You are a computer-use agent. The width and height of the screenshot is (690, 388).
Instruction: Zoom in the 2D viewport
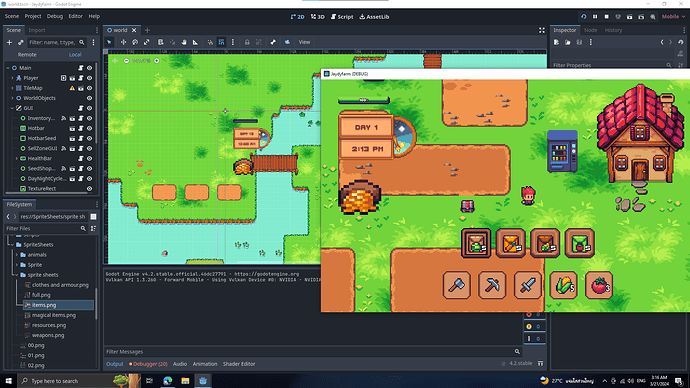157,61
